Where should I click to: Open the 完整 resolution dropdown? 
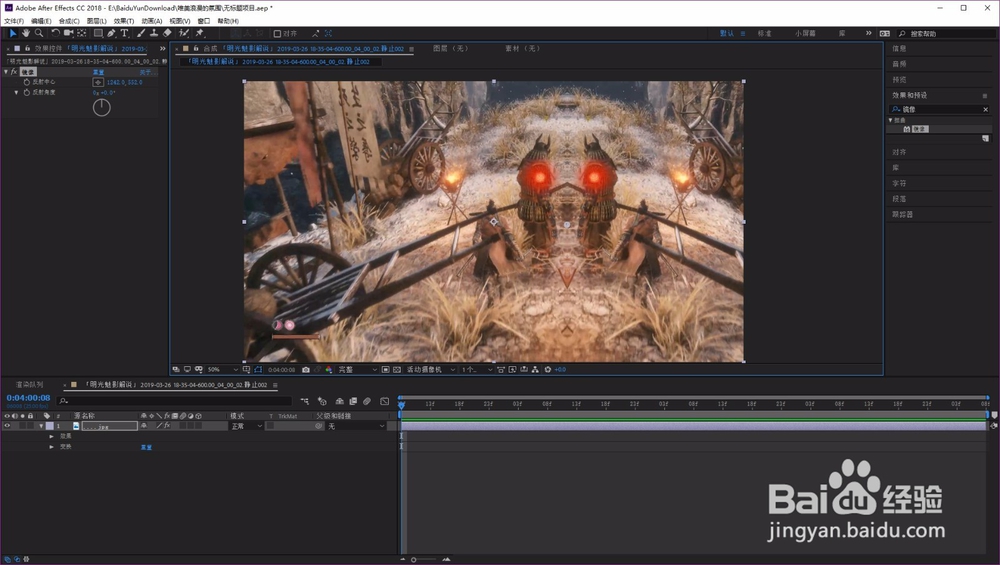click(357, 370)
